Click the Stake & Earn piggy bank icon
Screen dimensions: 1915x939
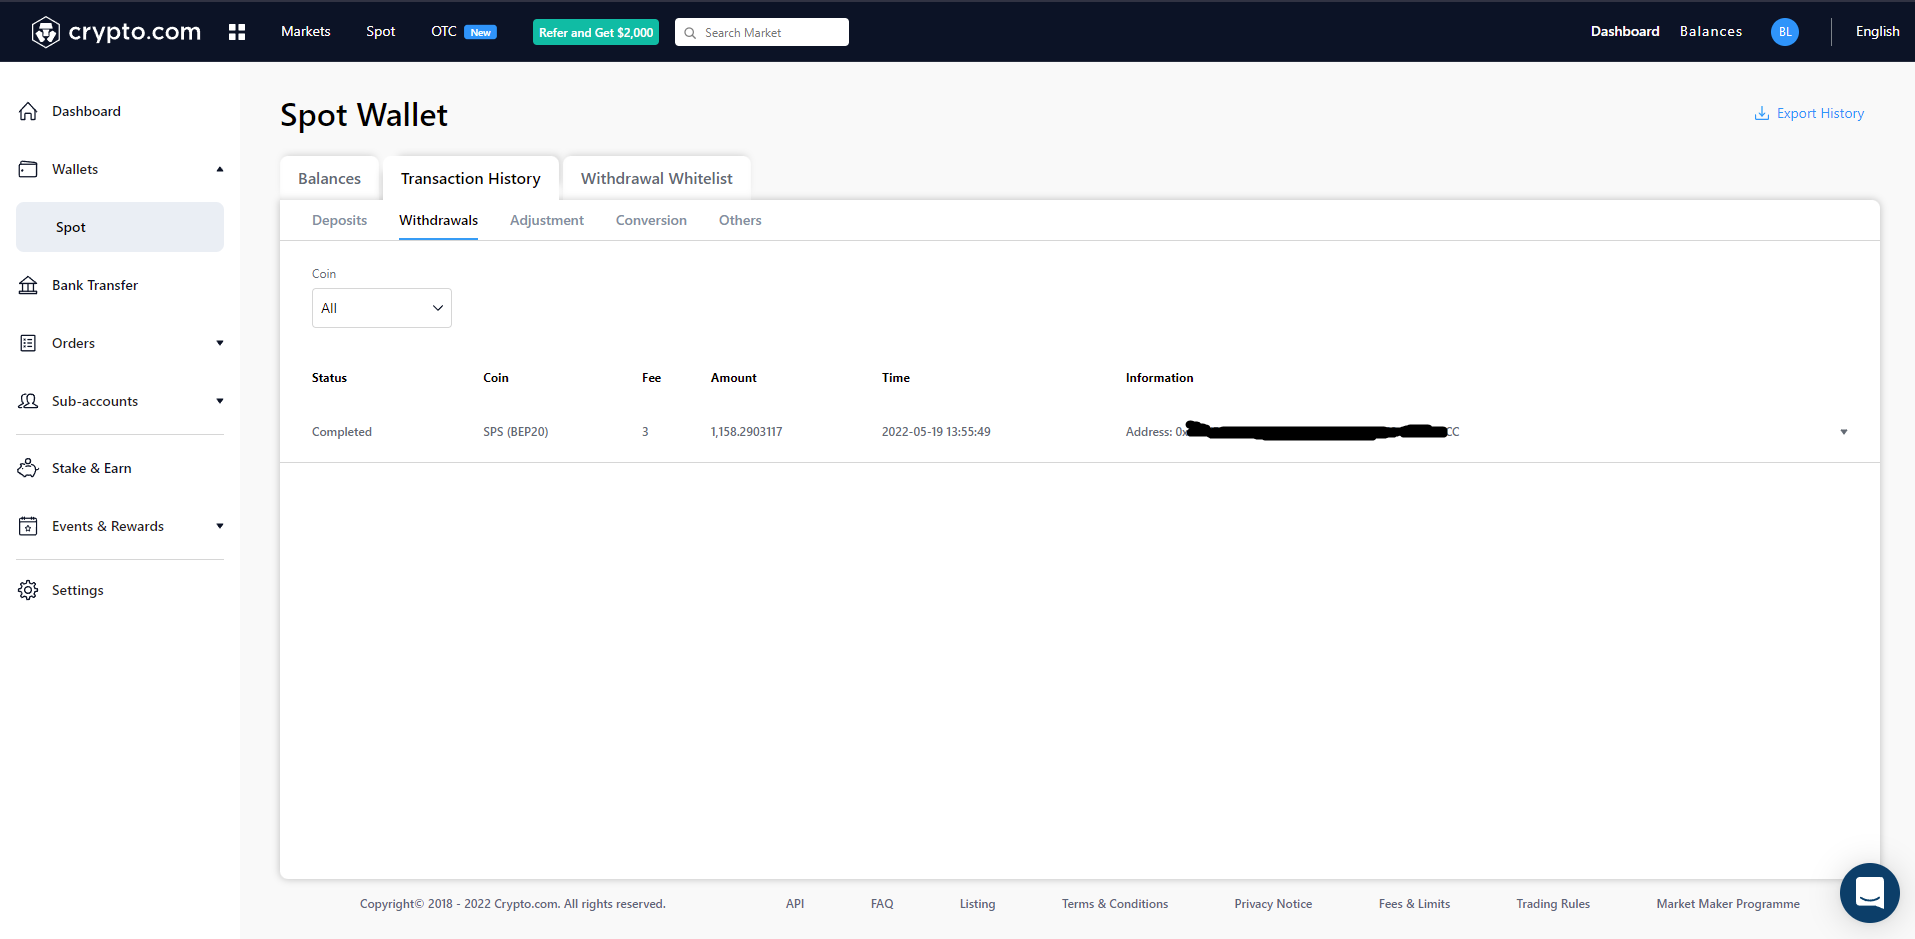coord(28,468)
